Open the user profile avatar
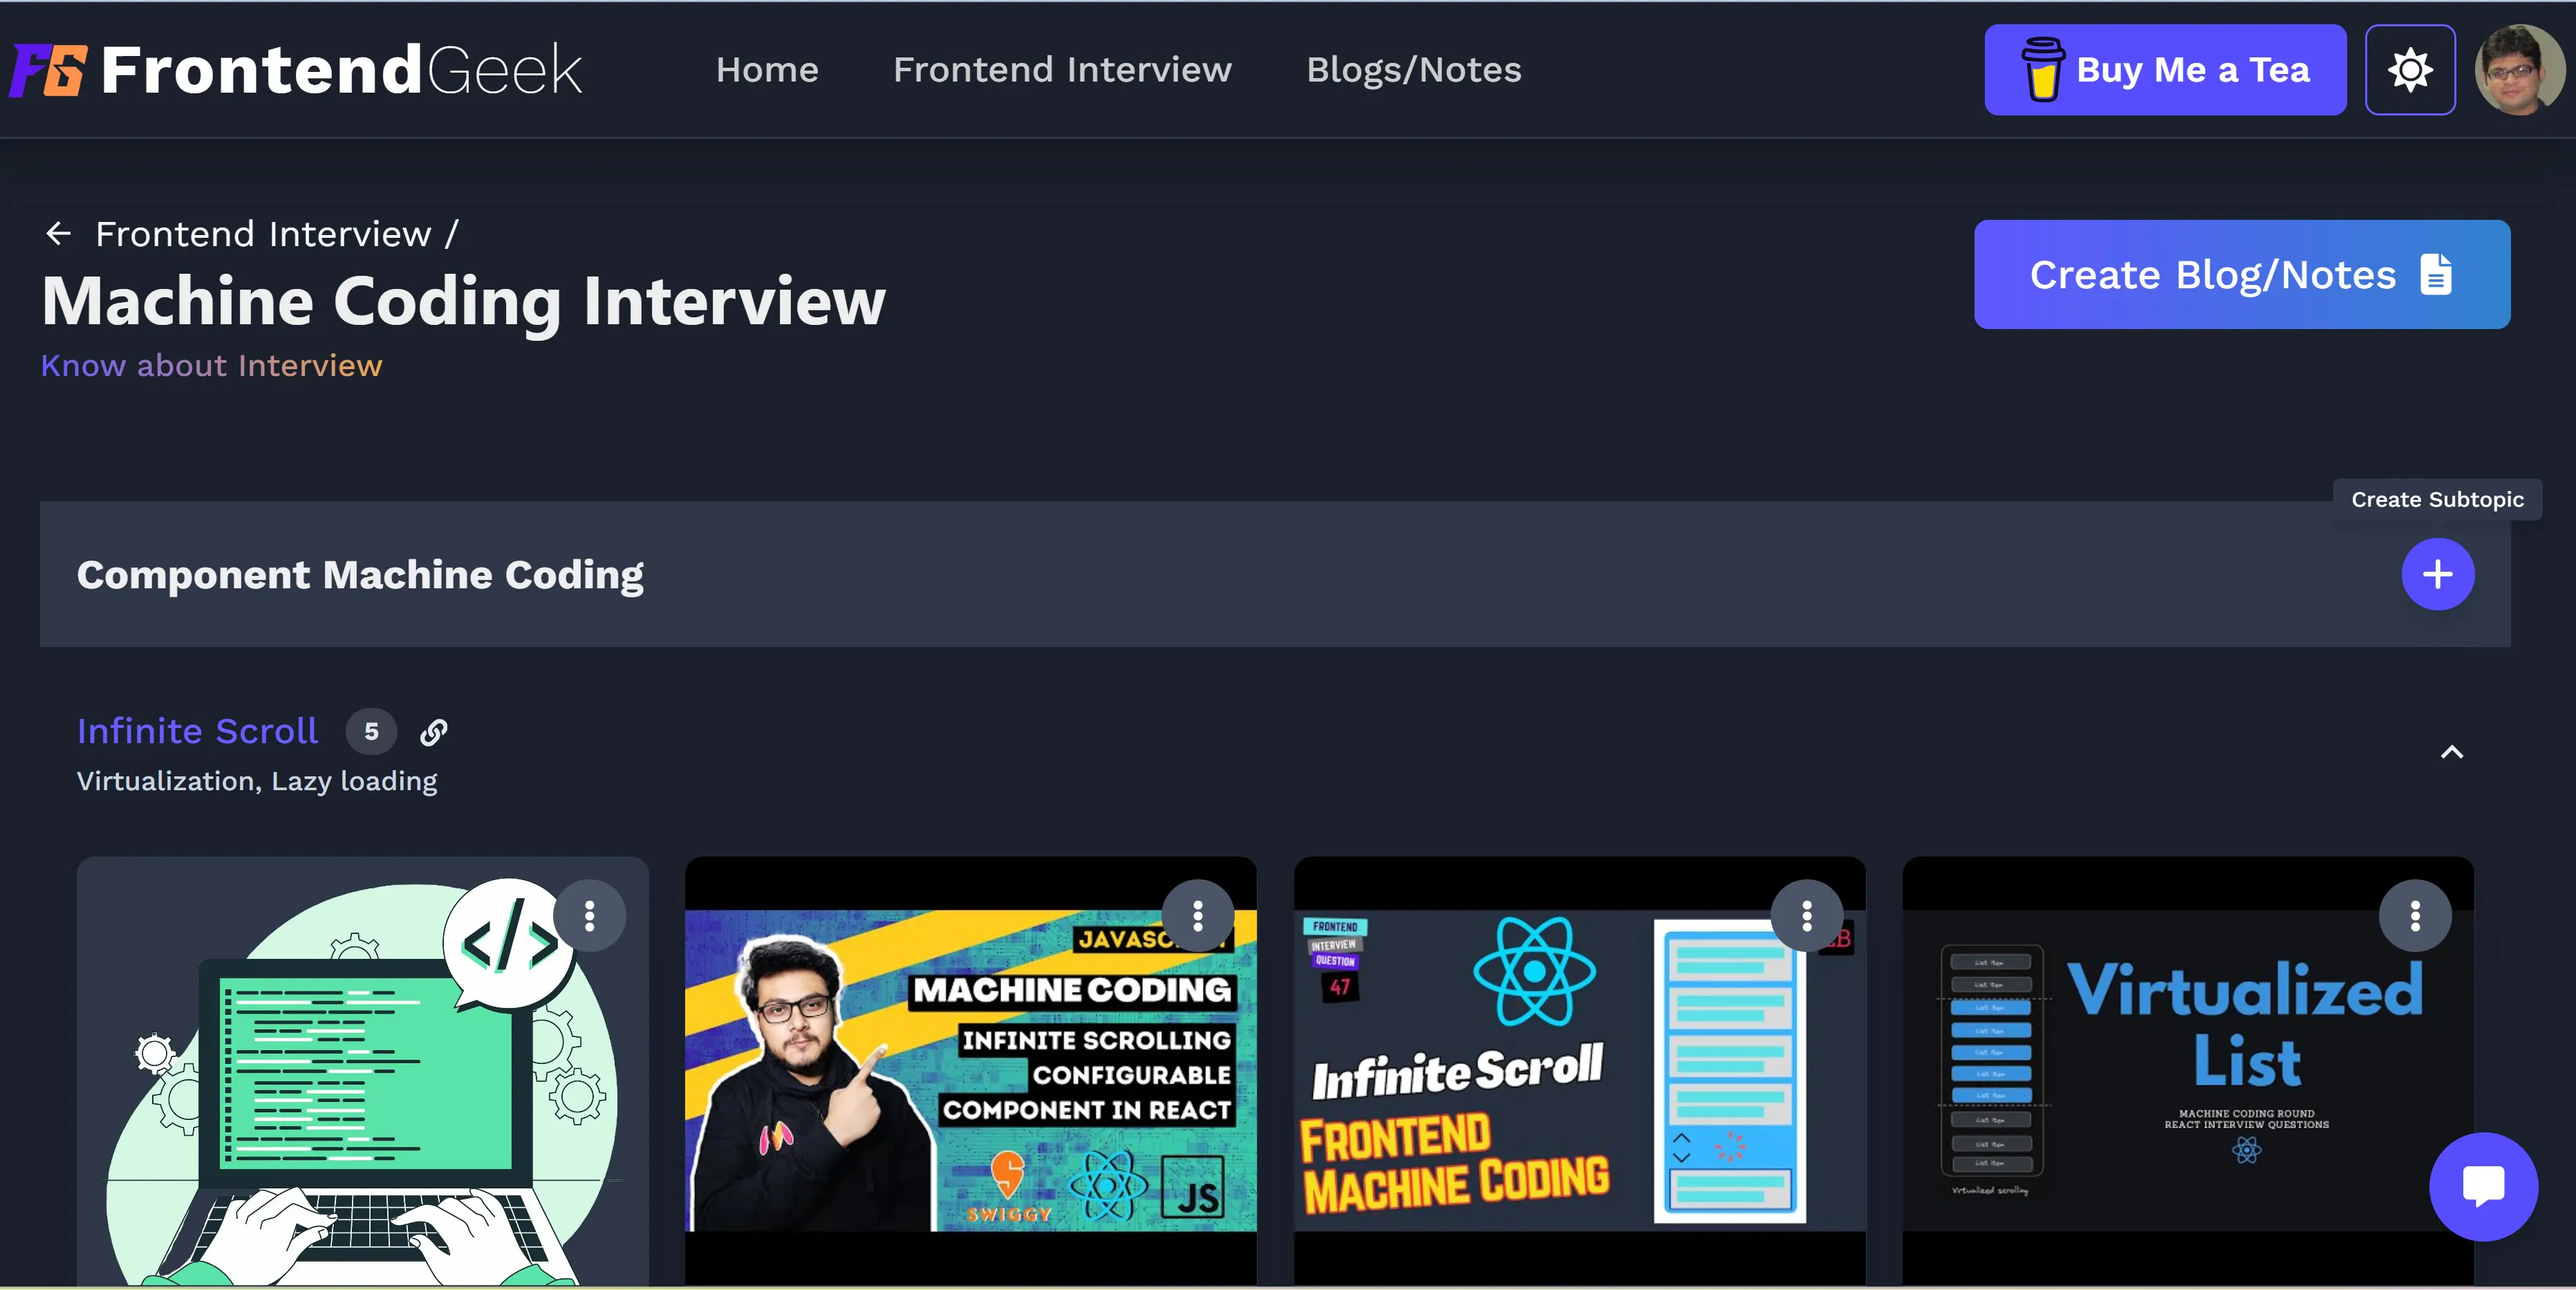This screenshot has height=1290, width=2576. click(2519, 70)
